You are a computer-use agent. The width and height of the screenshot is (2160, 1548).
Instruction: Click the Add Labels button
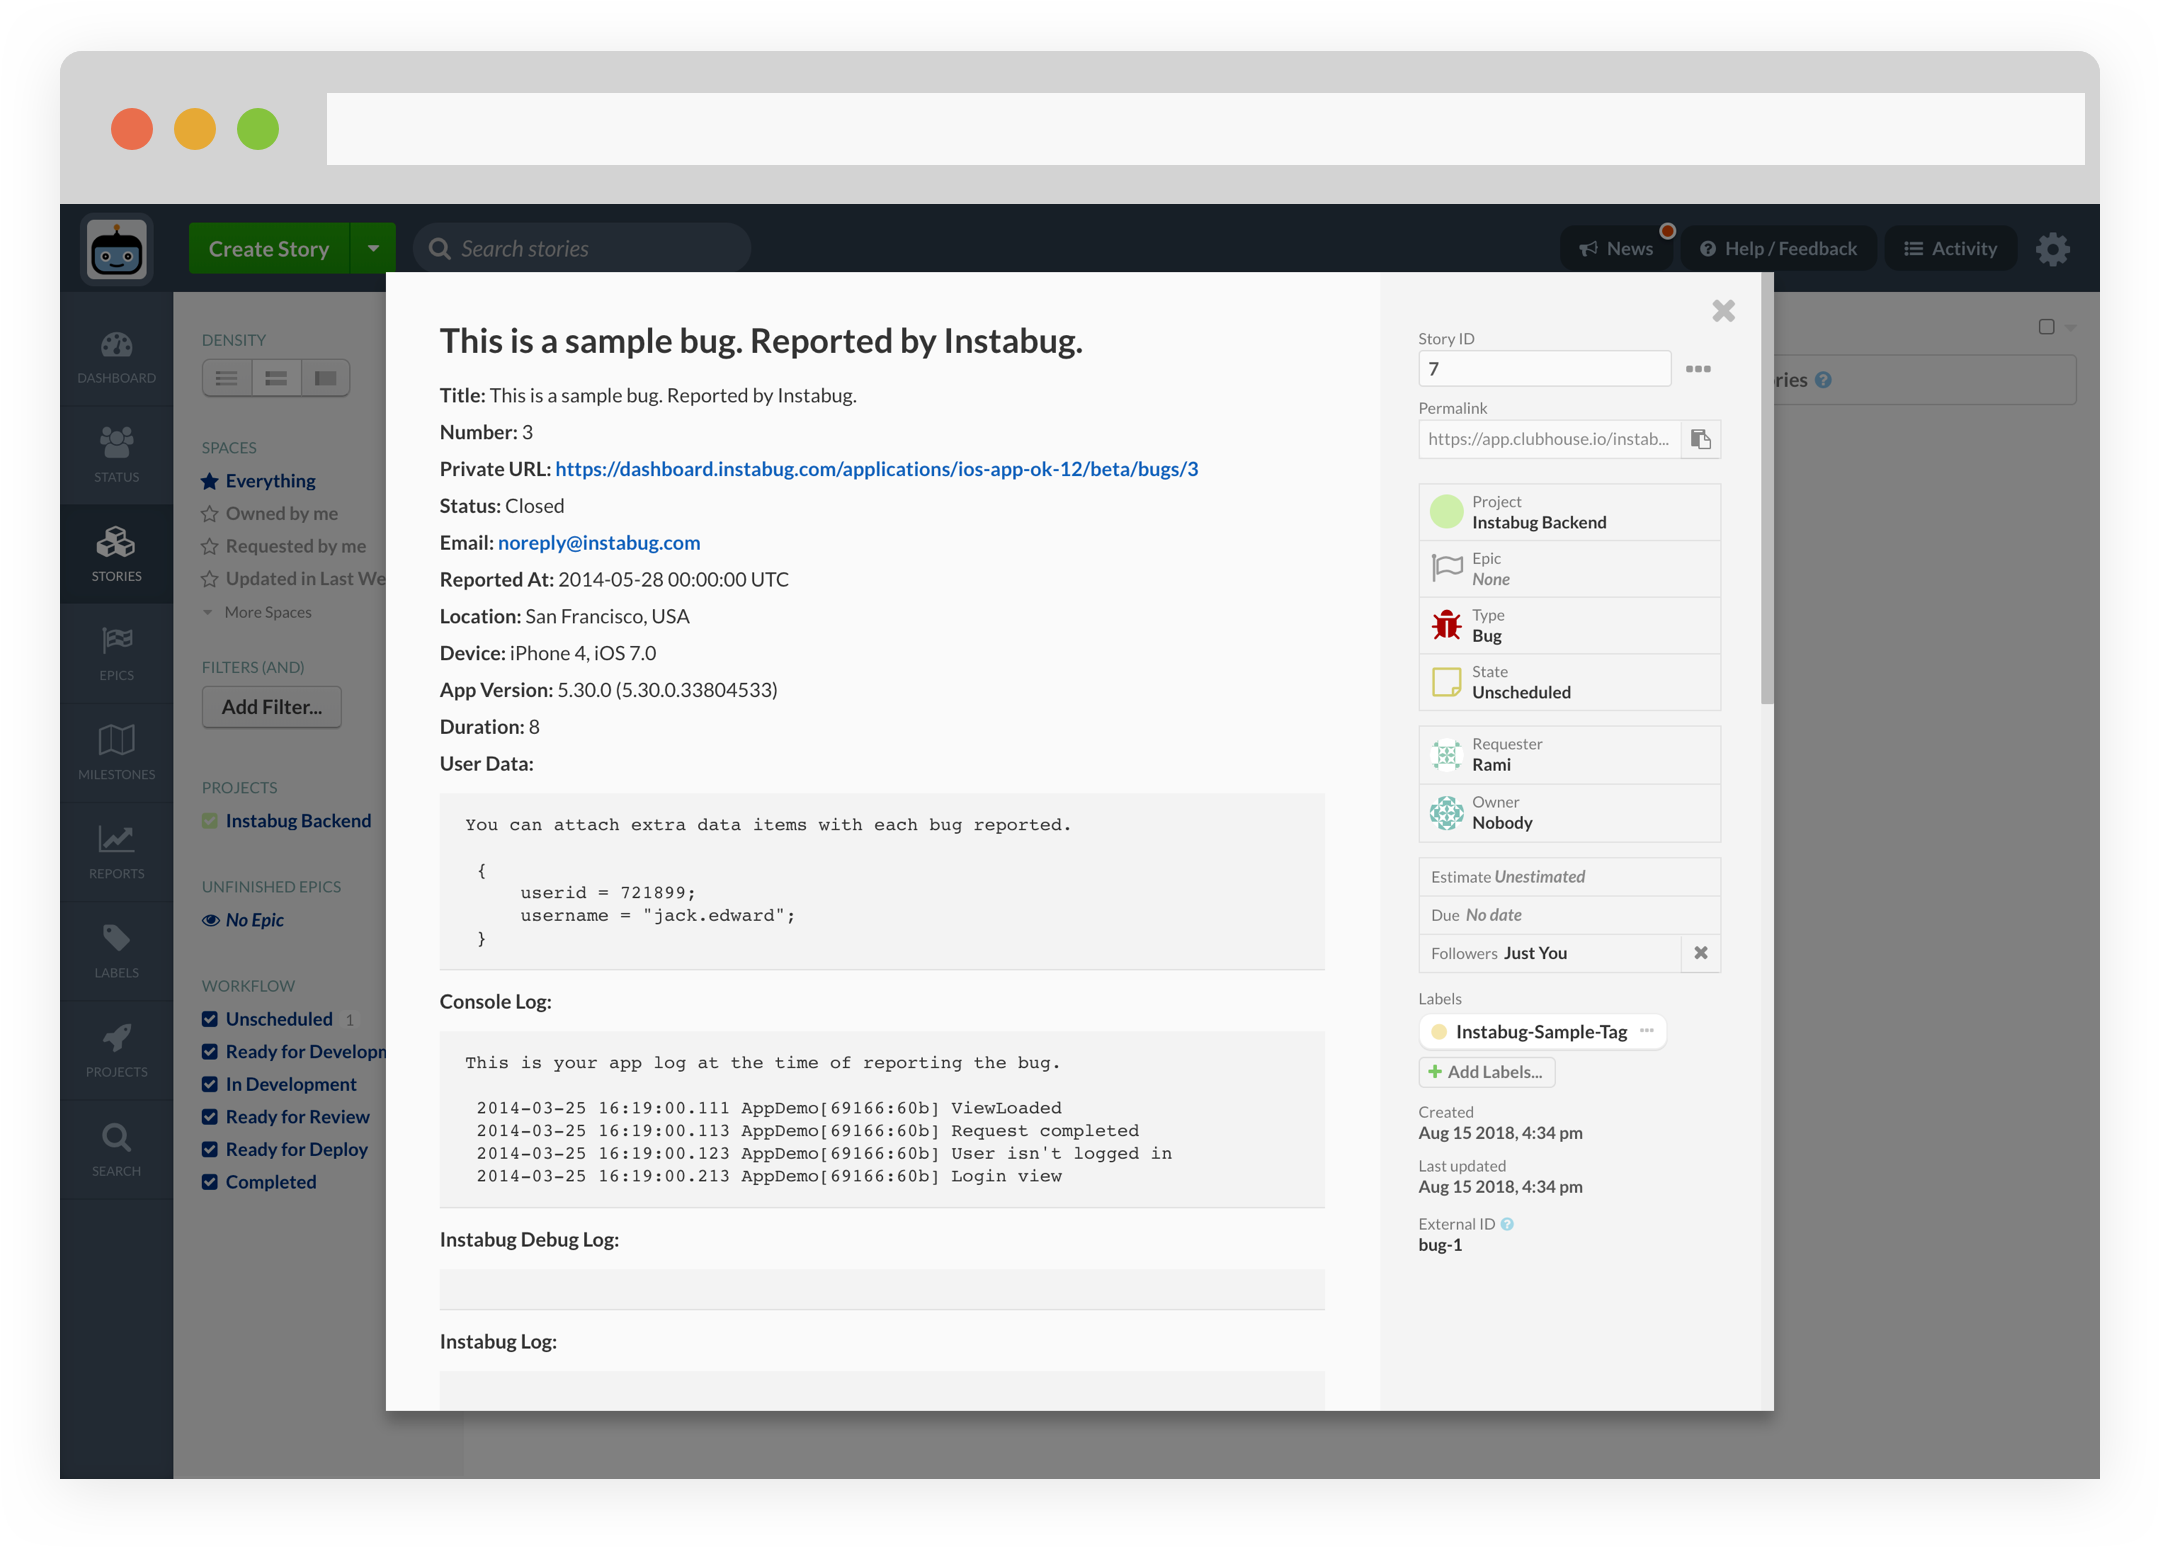point(1486,1072)
